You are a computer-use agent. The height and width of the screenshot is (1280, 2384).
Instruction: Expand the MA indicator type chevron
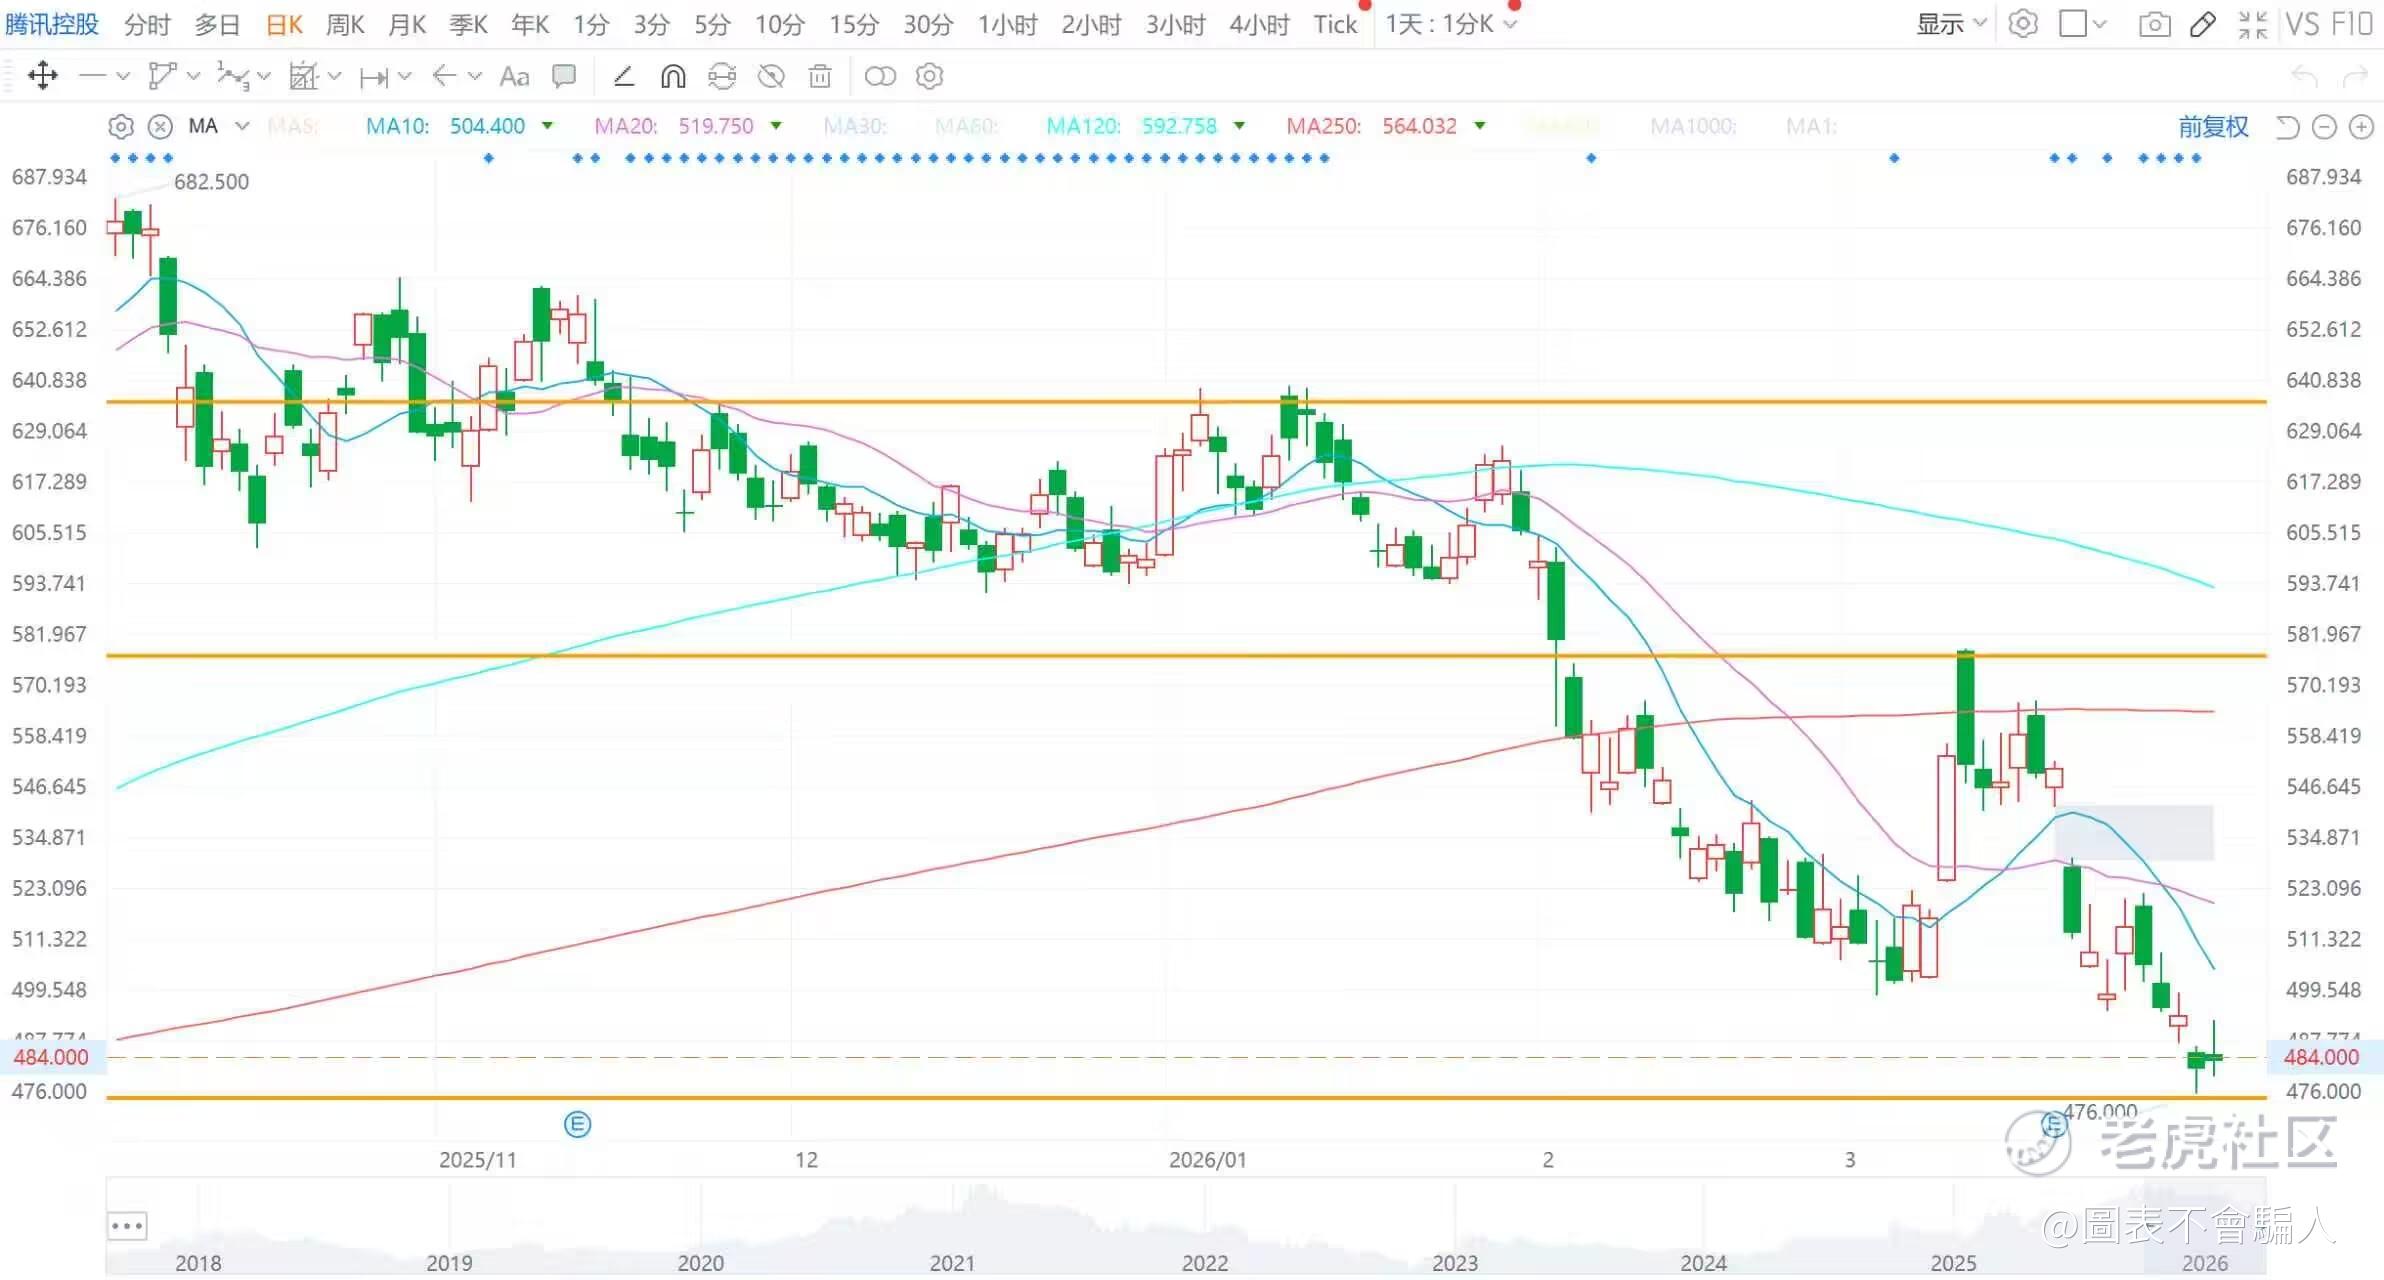(x=242, y=126)
